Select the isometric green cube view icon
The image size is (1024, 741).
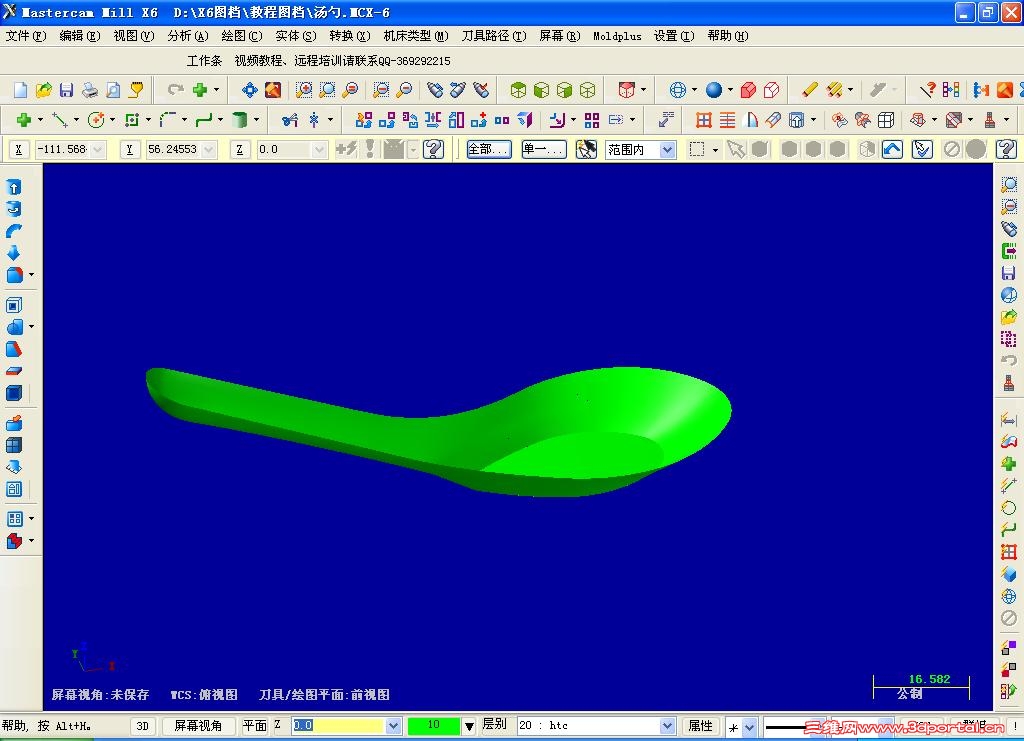coord(518,90)
